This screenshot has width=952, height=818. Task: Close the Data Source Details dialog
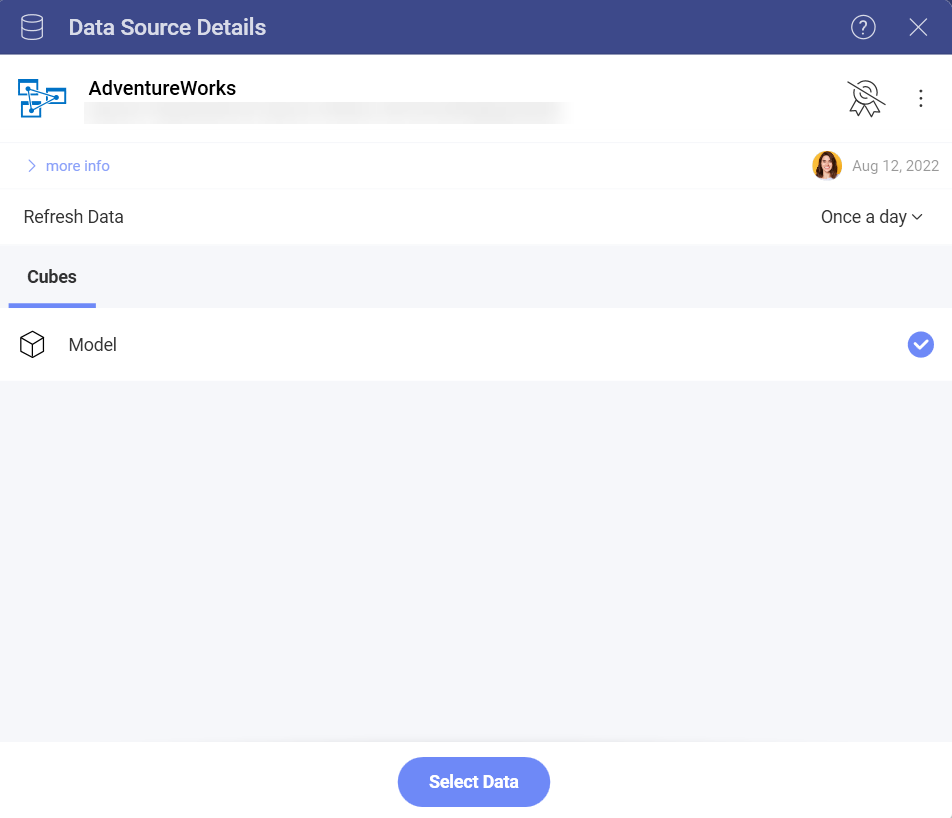[x=918, y=27]
